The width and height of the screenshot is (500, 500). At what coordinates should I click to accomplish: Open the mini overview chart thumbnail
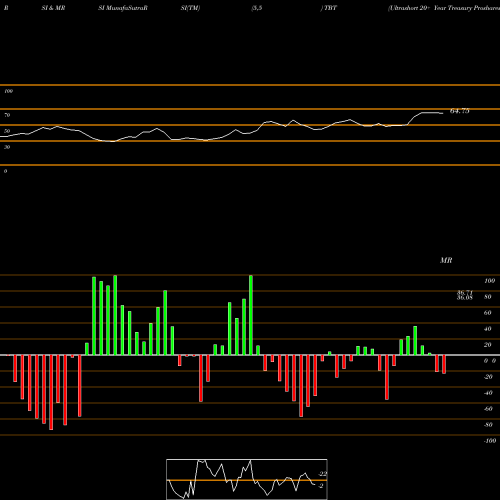247,479
